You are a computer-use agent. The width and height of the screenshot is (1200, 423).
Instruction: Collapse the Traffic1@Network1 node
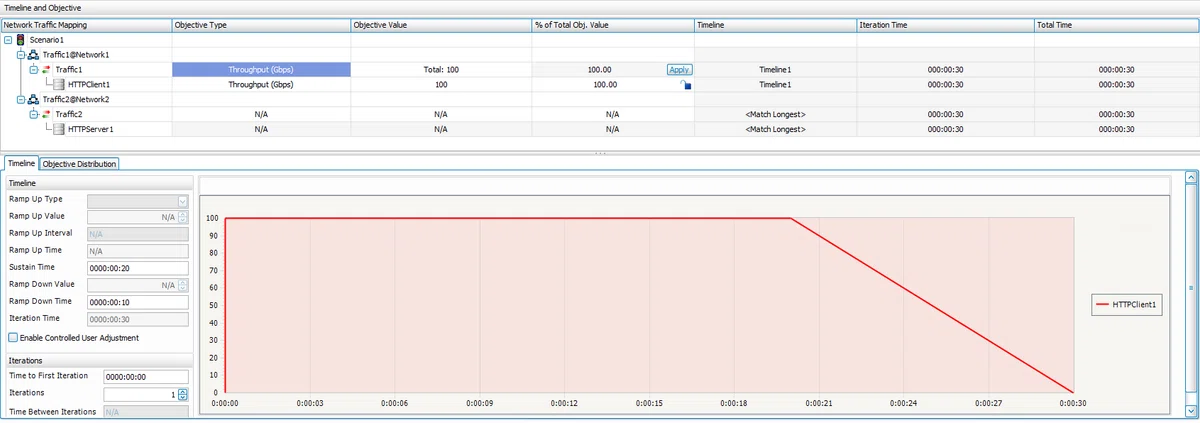(x=20, y=54)
